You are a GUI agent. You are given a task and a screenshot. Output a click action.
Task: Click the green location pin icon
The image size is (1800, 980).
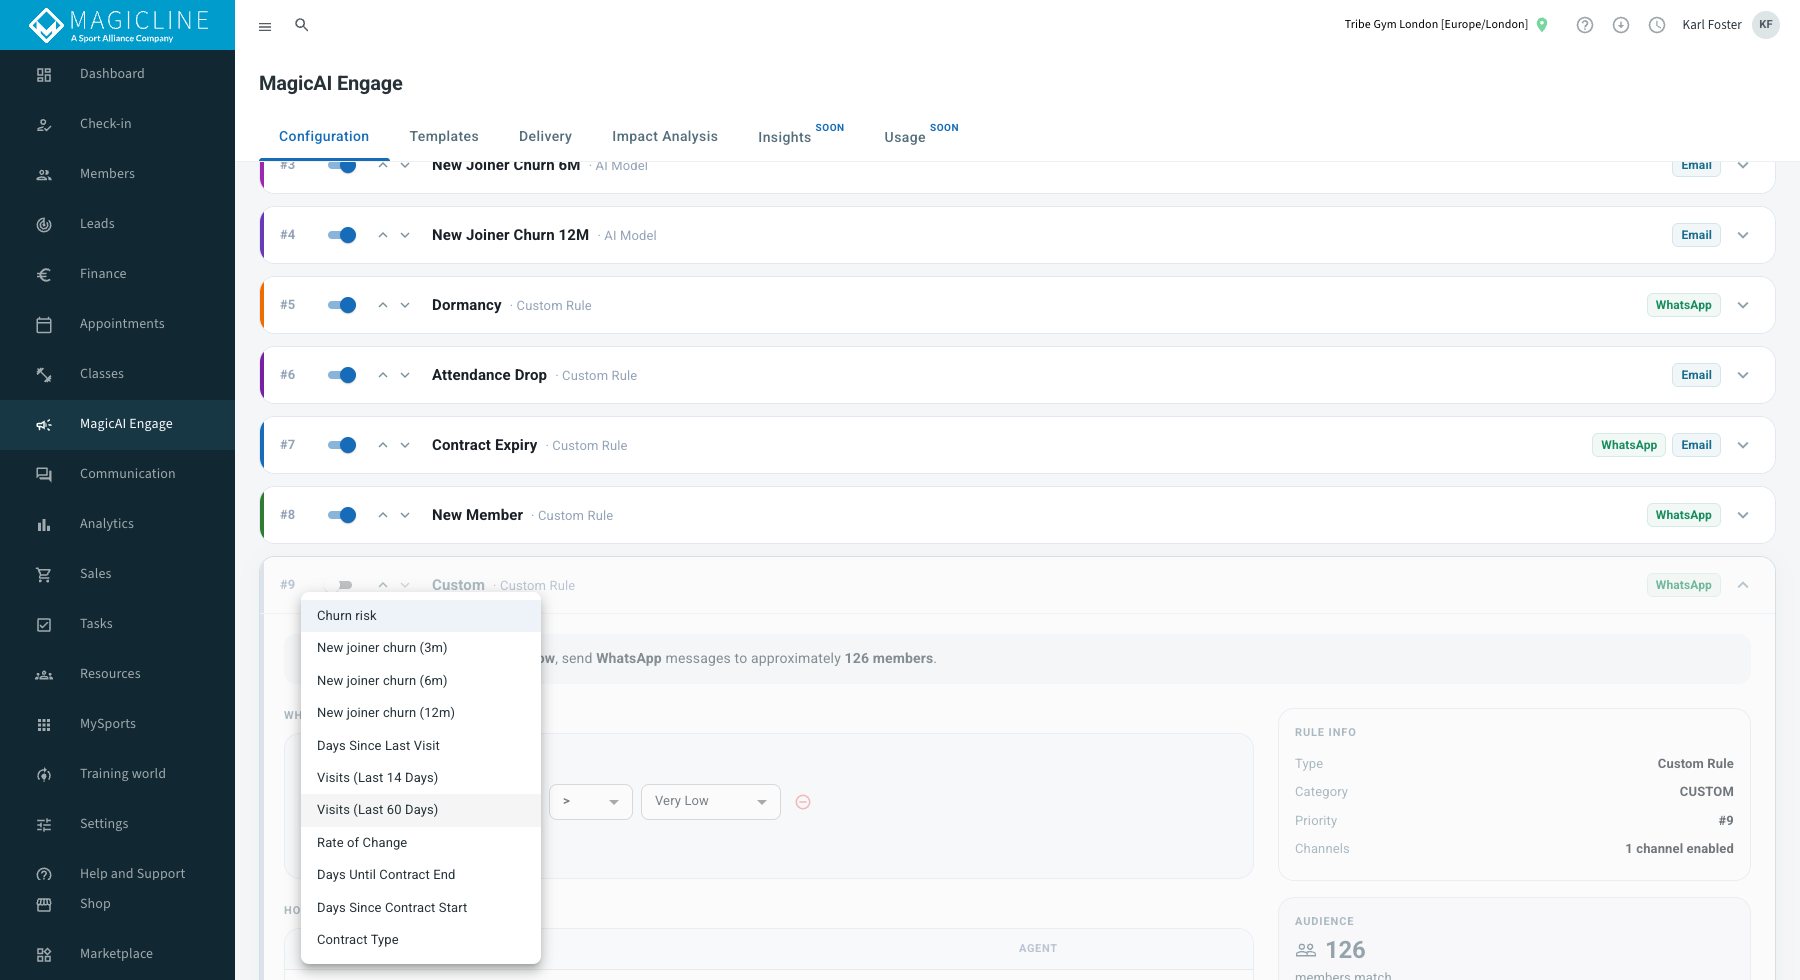1542,25
